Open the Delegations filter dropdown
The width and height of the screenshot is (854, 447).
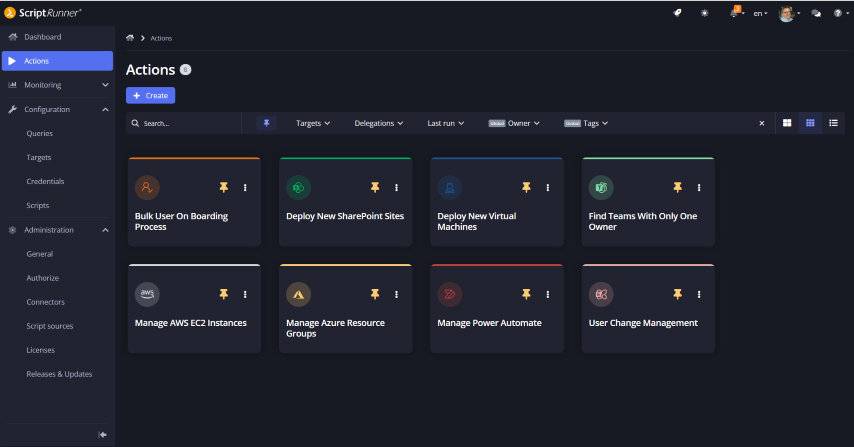coord(379,123)
